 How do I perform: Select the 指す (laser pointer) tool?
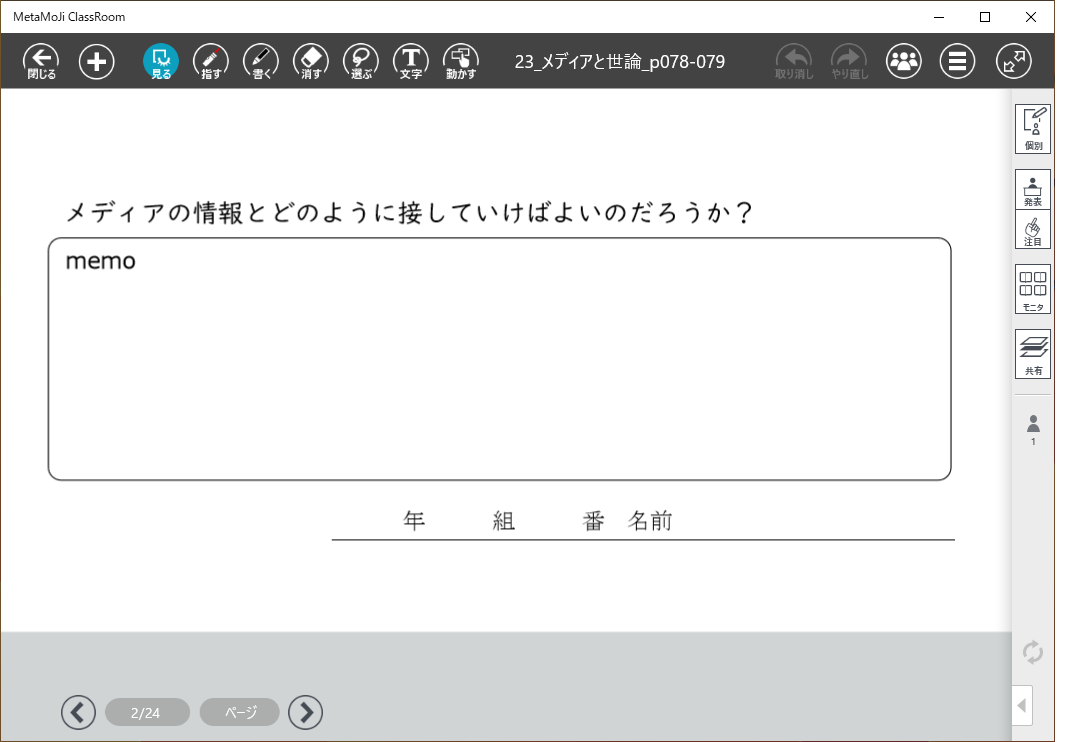[x=211, y=62]
